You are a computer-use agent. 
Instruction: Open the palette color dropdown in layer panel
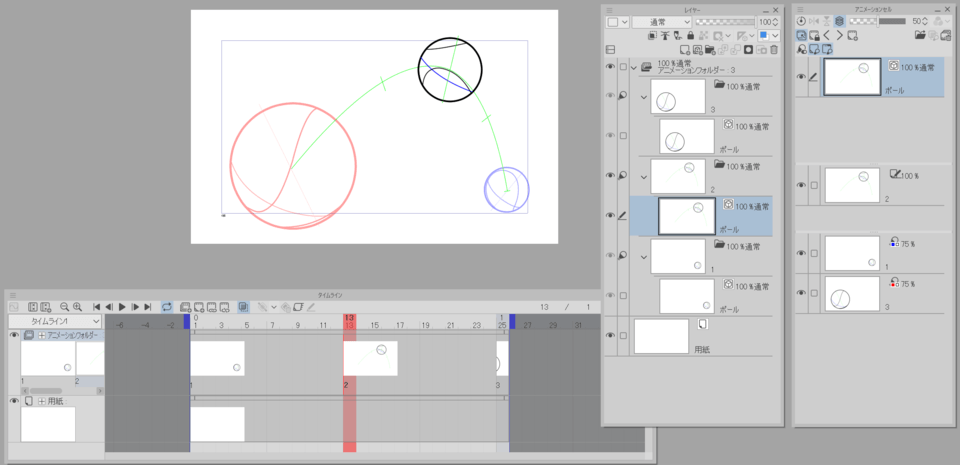point(617,22)
